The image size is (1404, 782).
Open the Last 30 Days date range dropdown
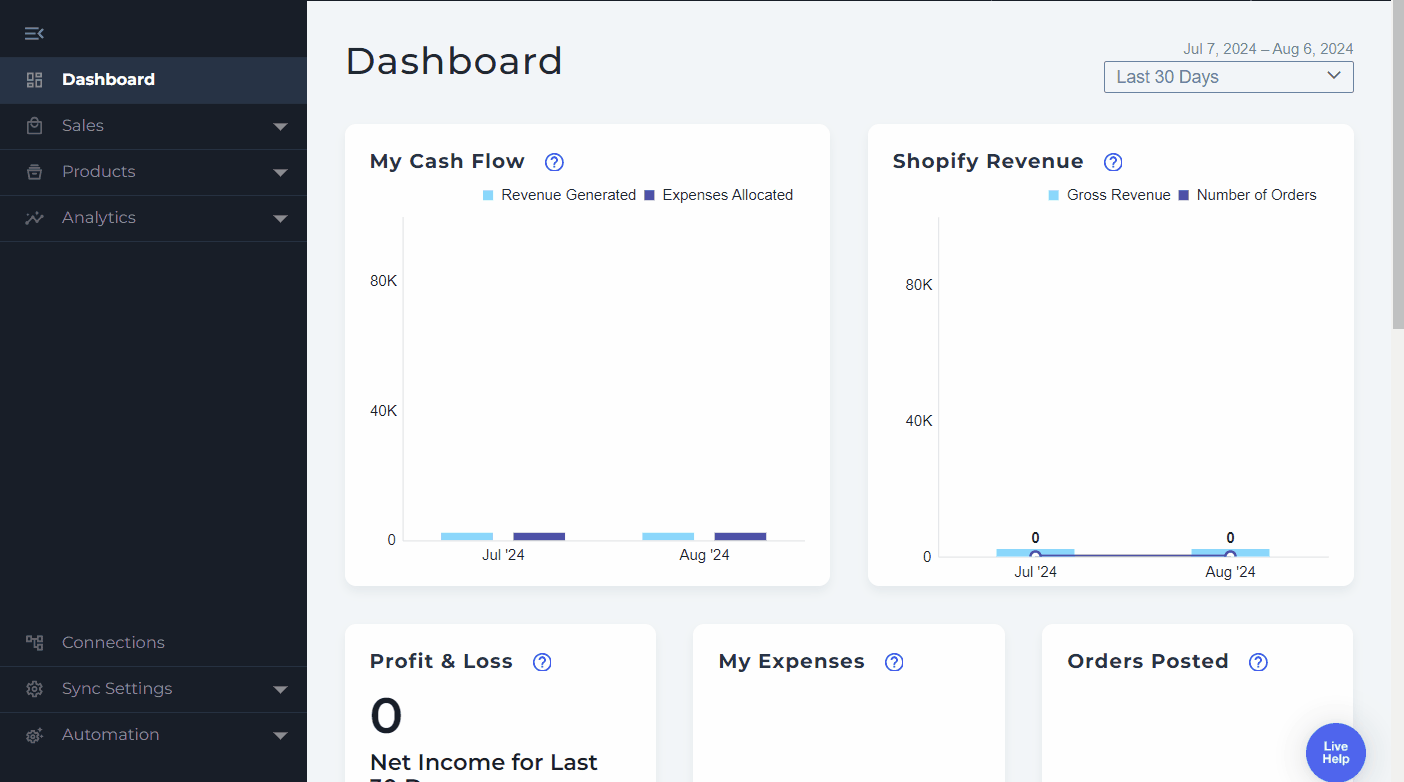tap(1228, 77)
